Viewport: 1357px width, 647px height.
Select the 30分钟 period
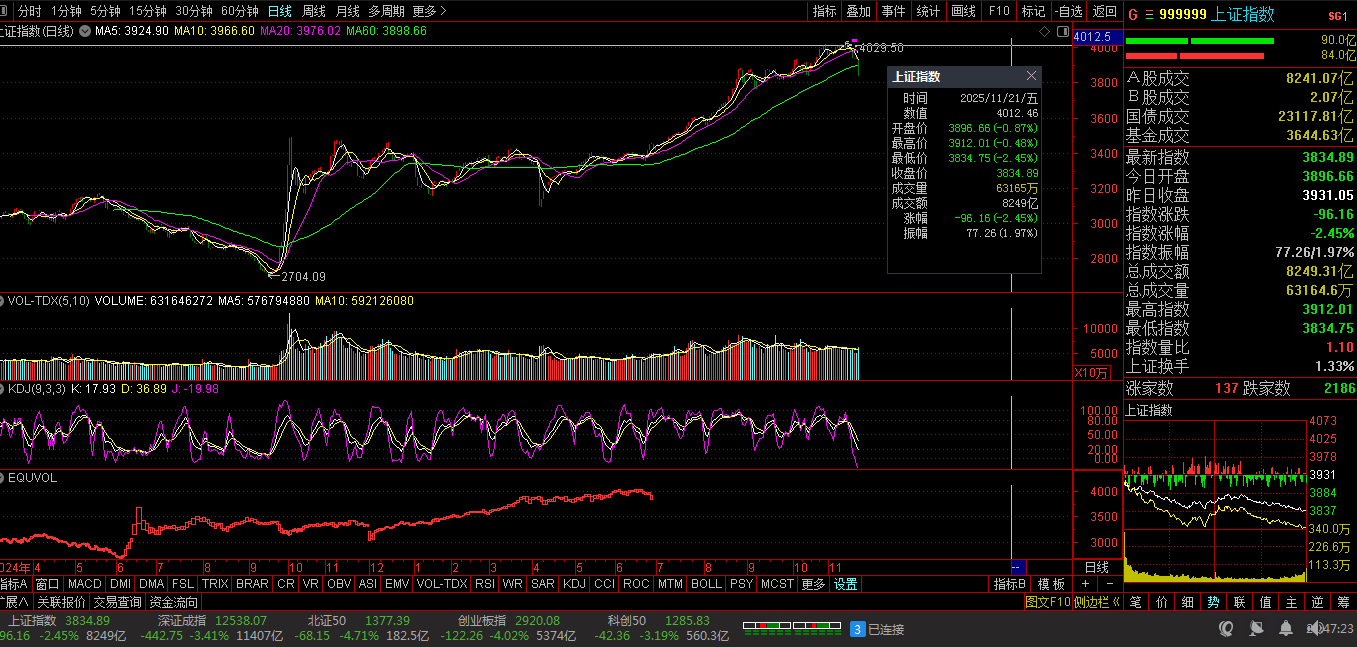point(194,11)
